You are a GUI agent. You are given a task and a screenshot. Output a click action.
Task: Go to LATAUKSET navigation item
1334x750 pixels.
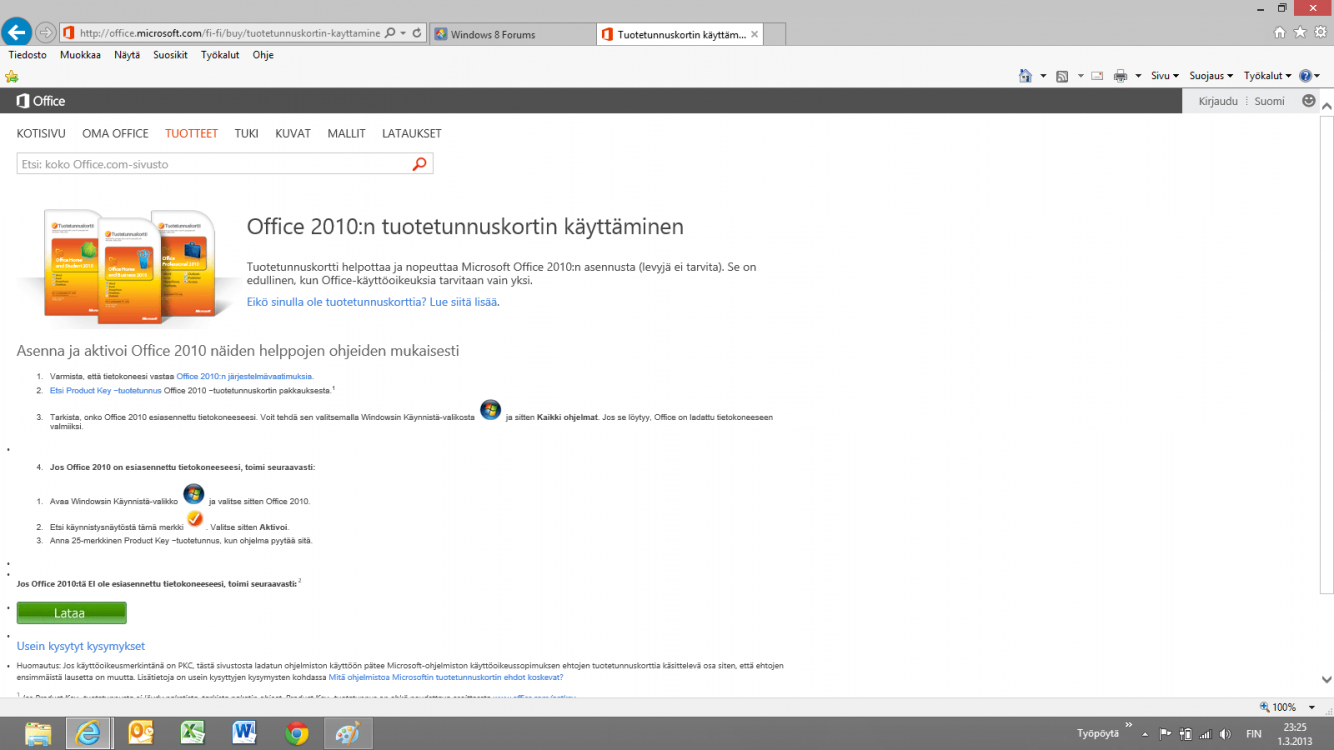point(411,133)
